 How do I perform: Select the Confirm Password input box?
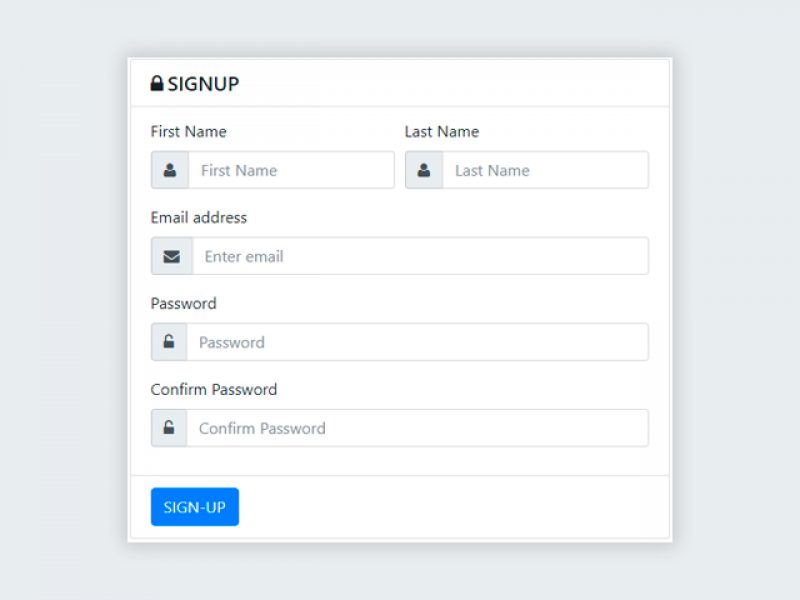[420, 428]
